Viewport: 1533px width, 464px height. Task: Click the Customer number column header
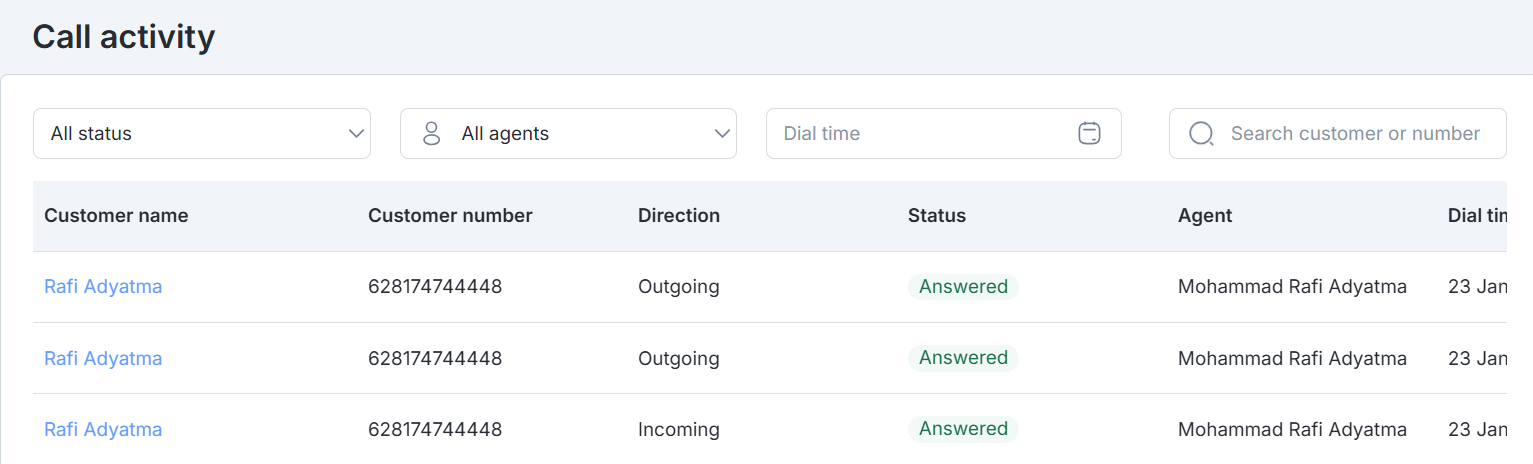coord(450,215)
